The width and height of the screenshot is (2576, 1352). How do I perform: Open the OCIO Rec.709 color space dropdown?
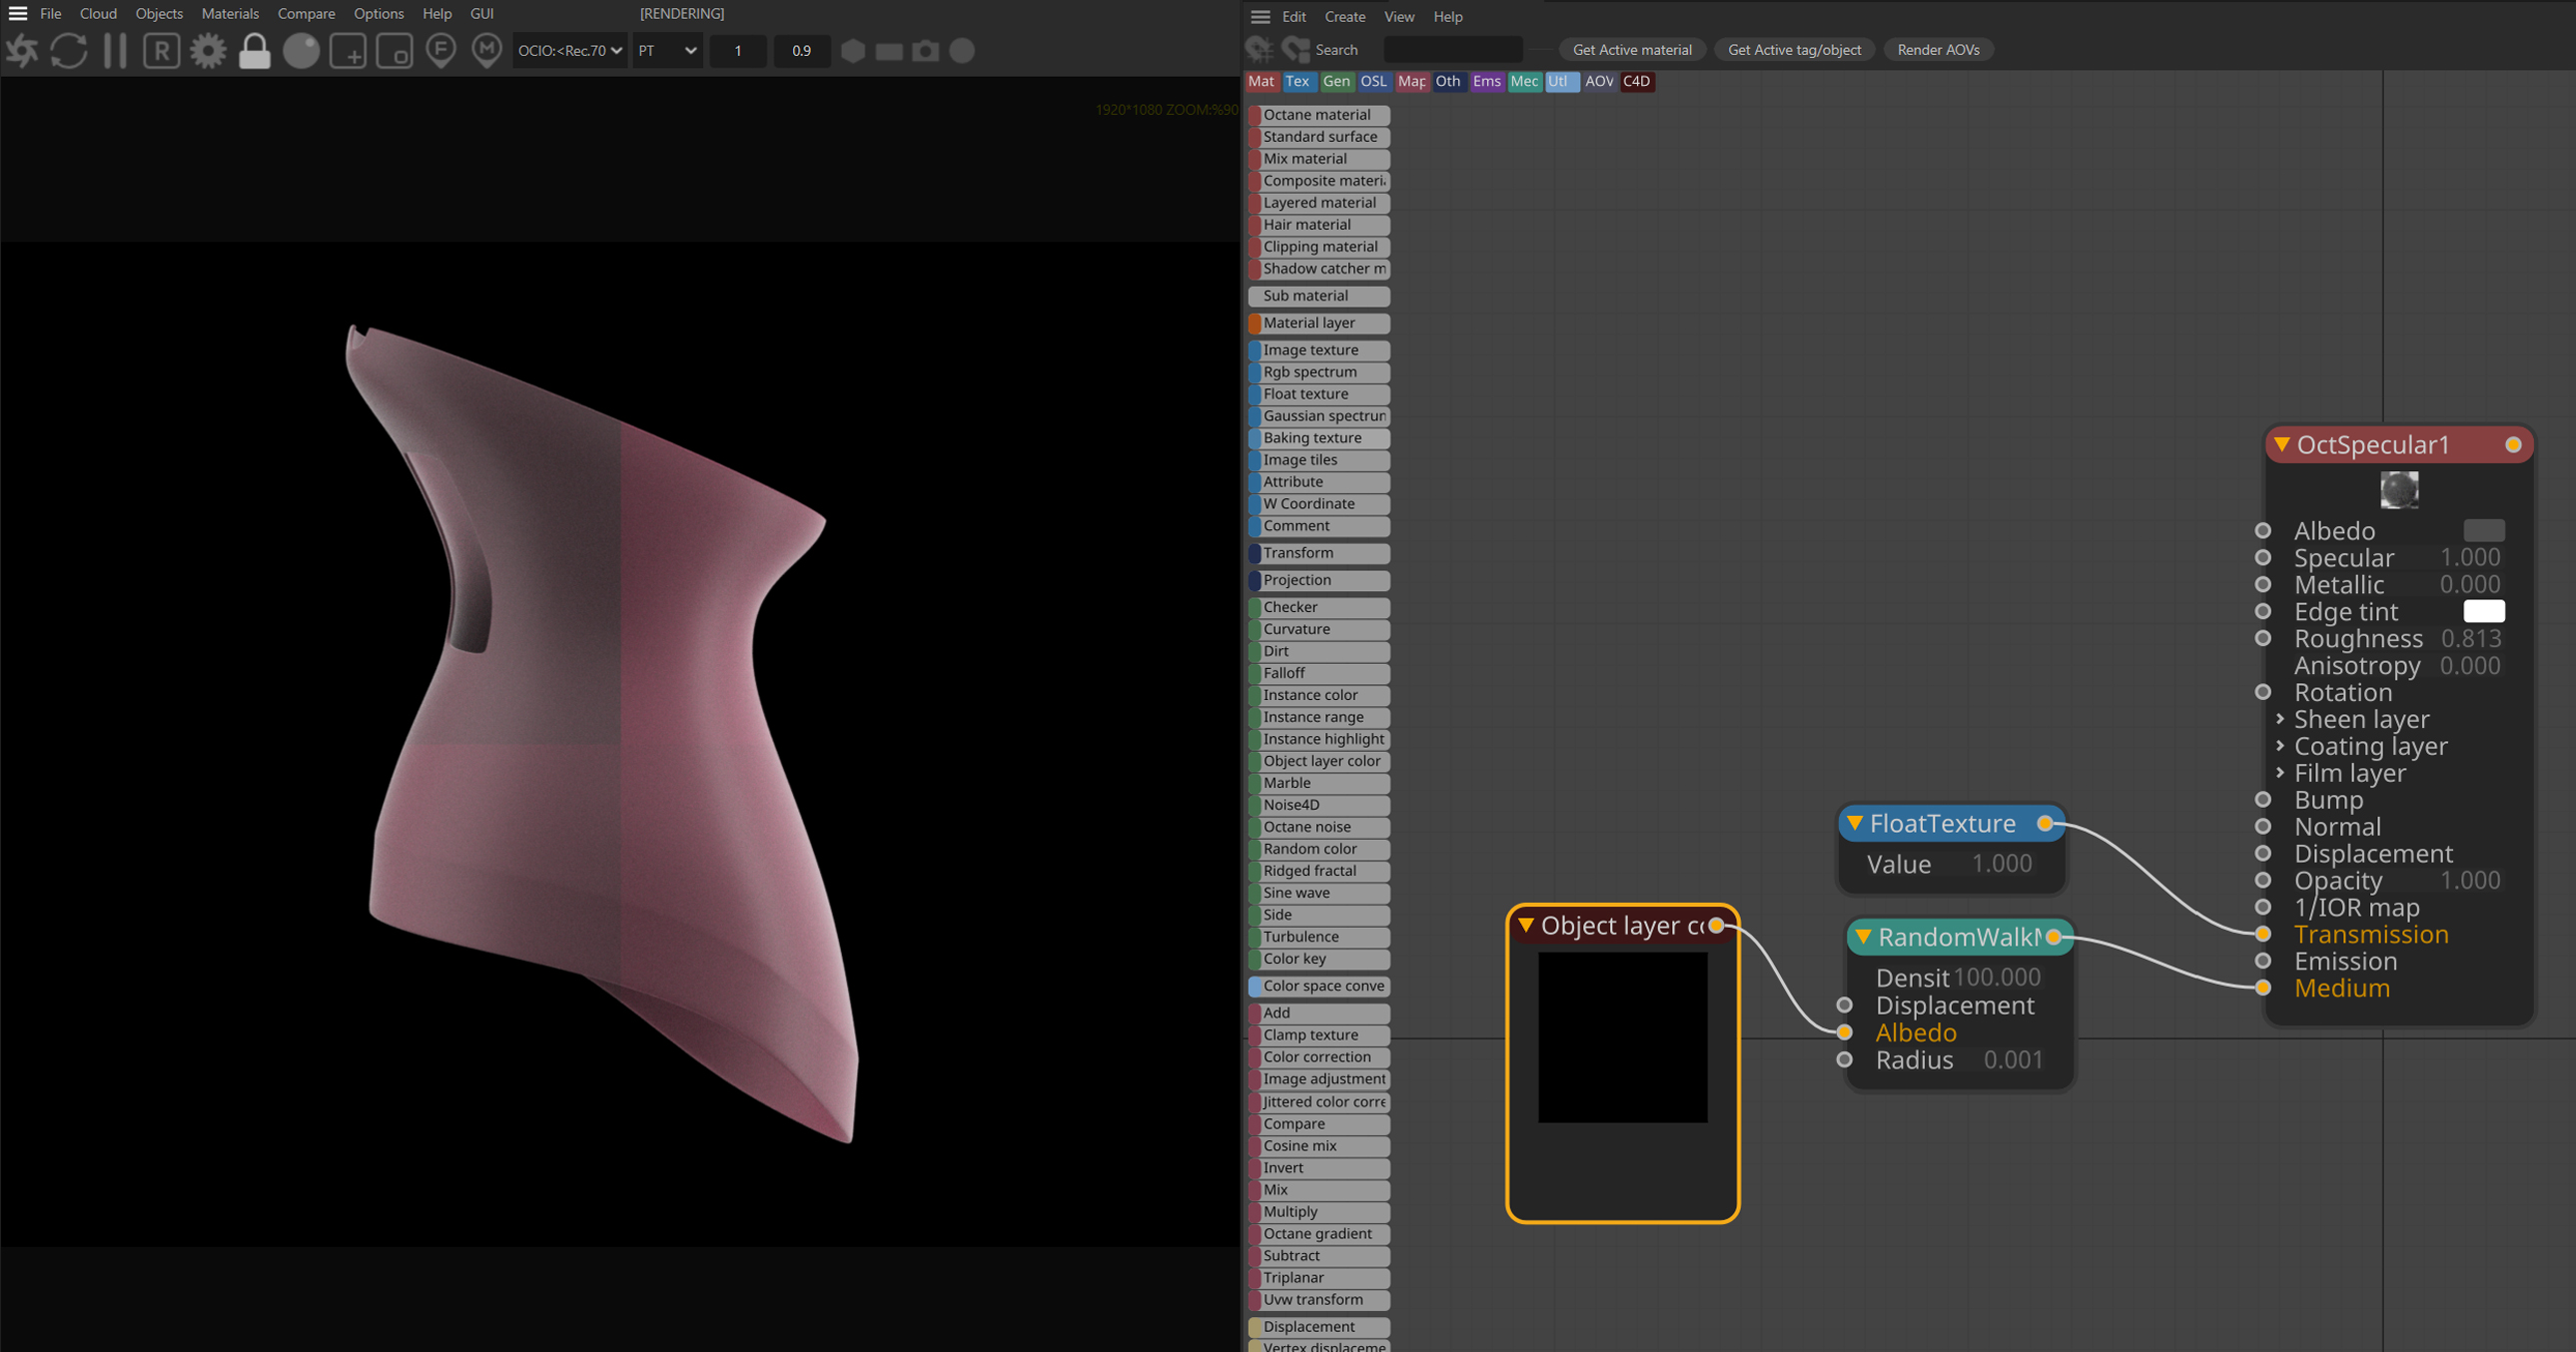coord(569,51)
